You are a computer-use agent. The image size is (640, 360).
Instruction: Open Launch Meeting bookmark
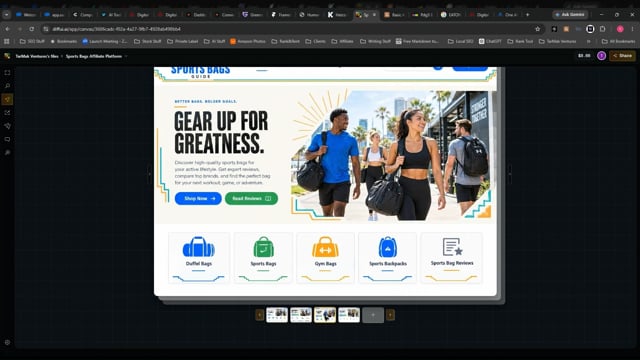coord(105,41)
